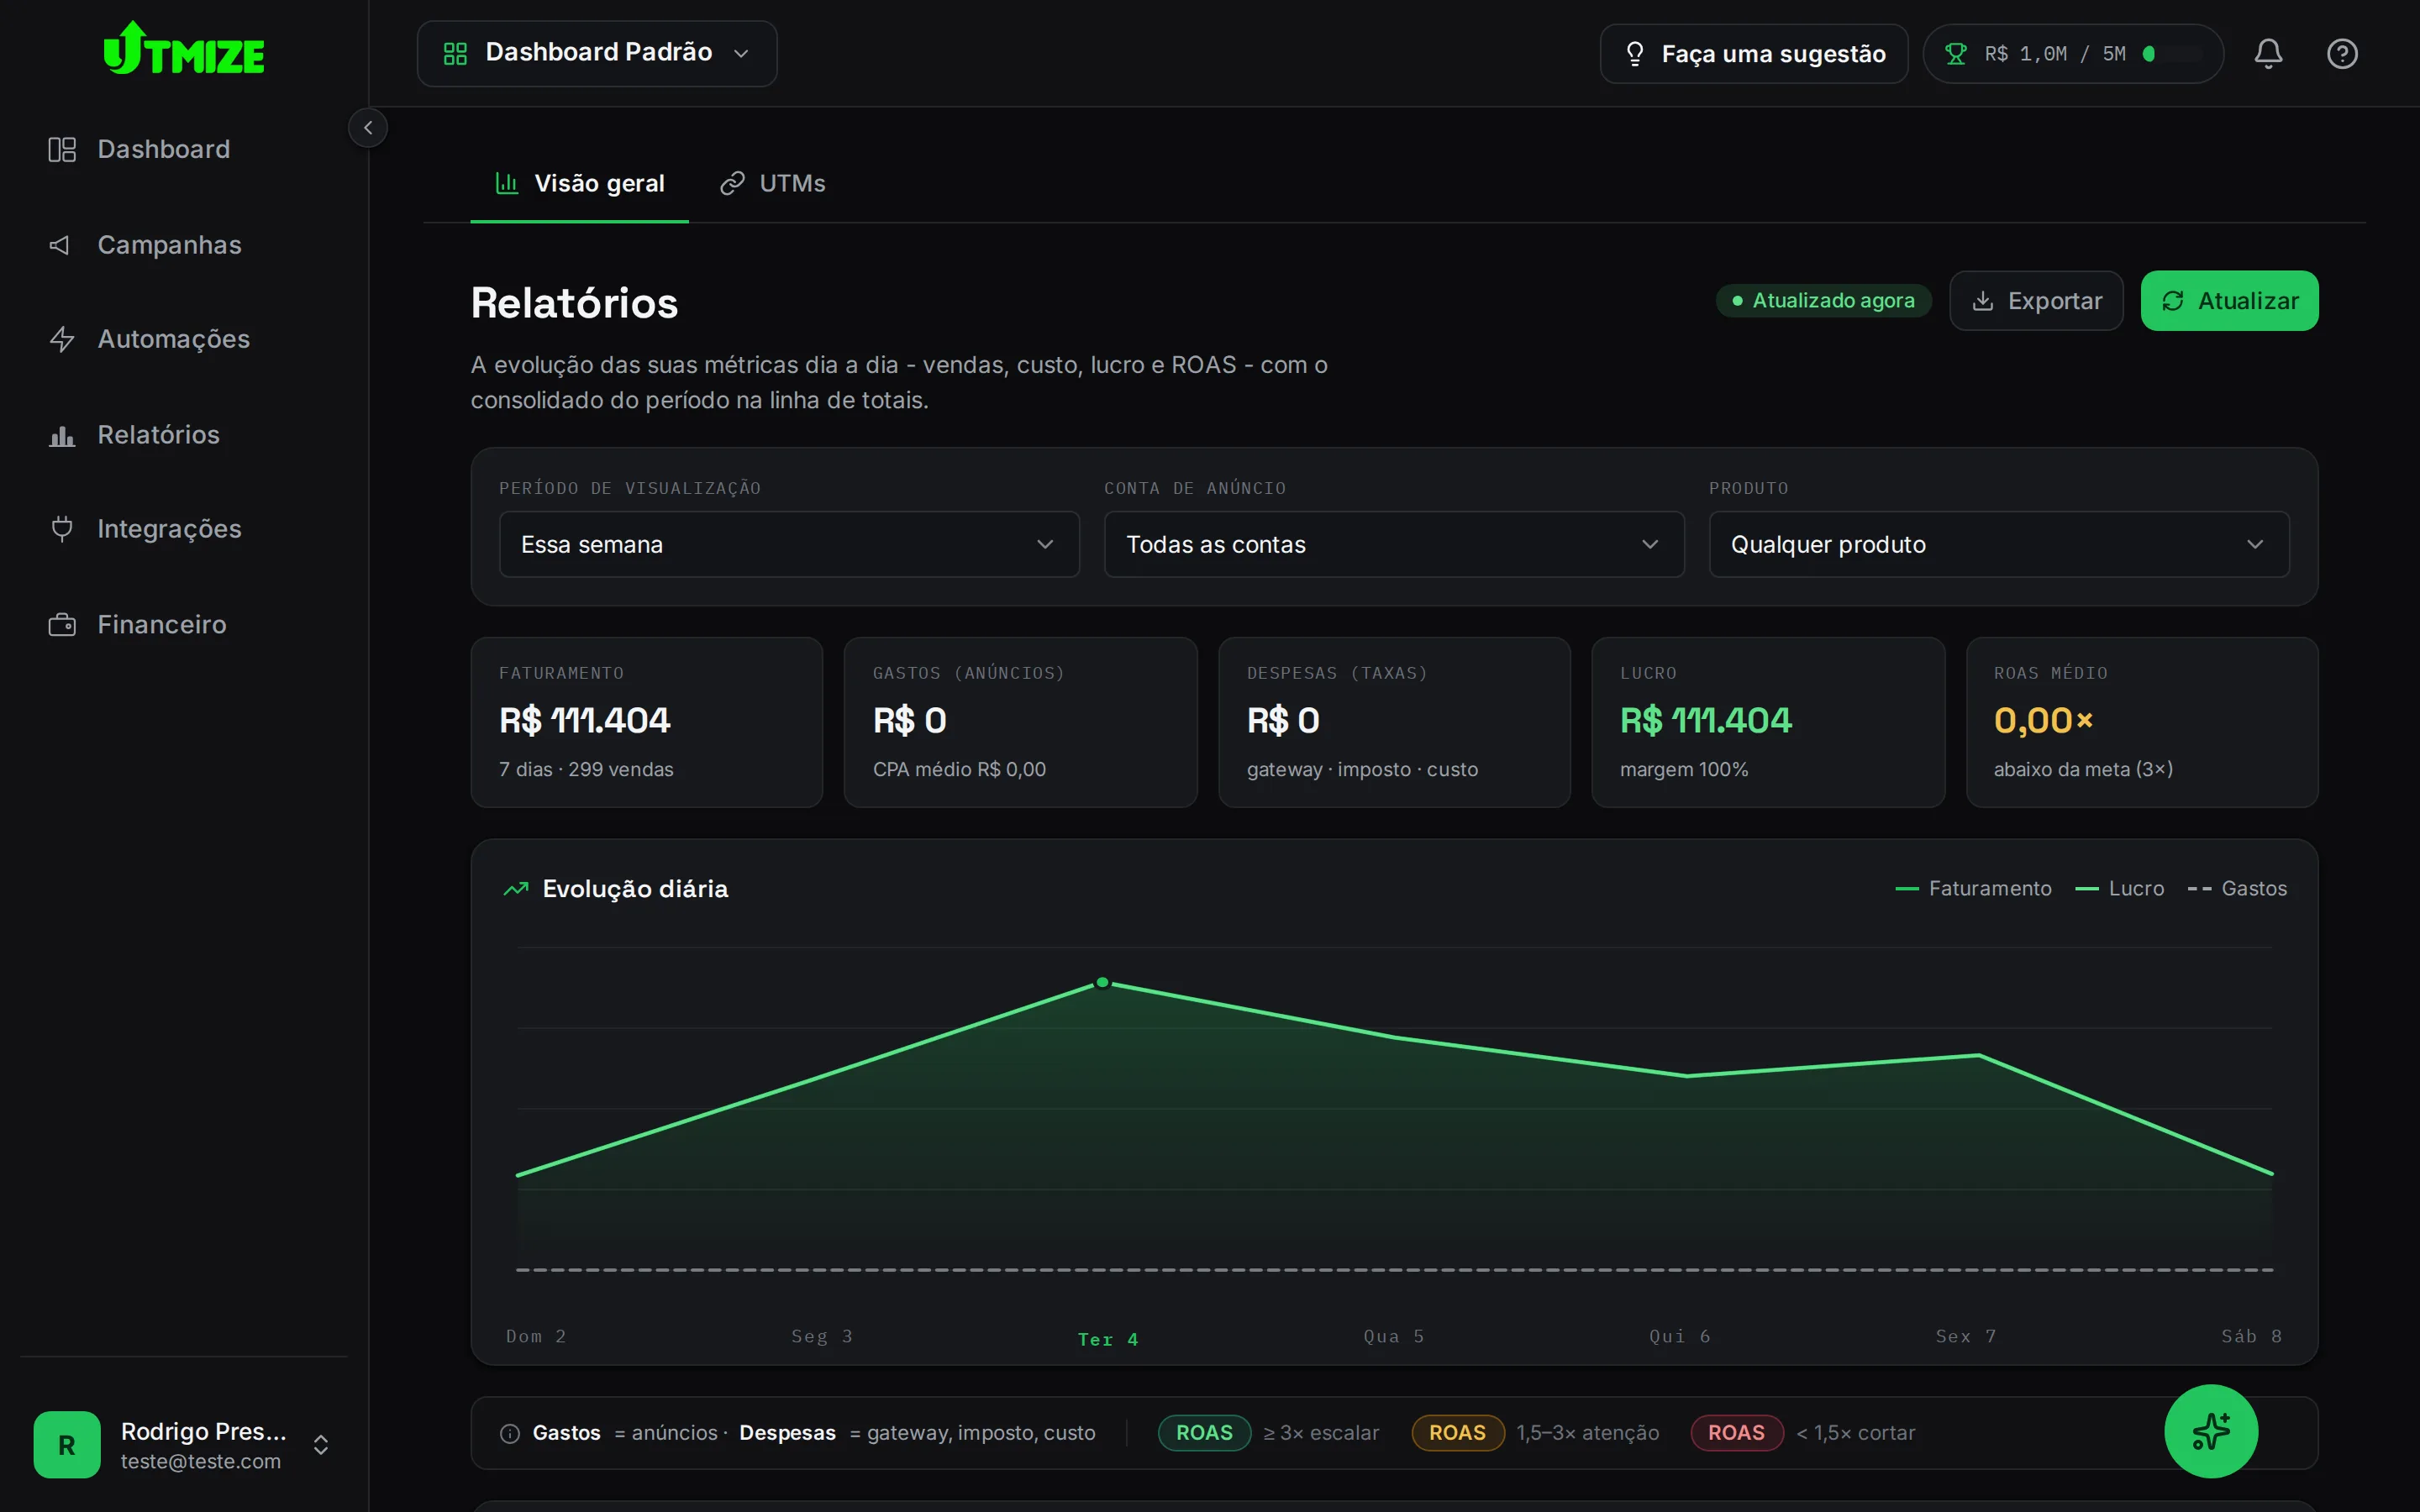Click the red ROAS cortar badge

coord(1737,1433)
